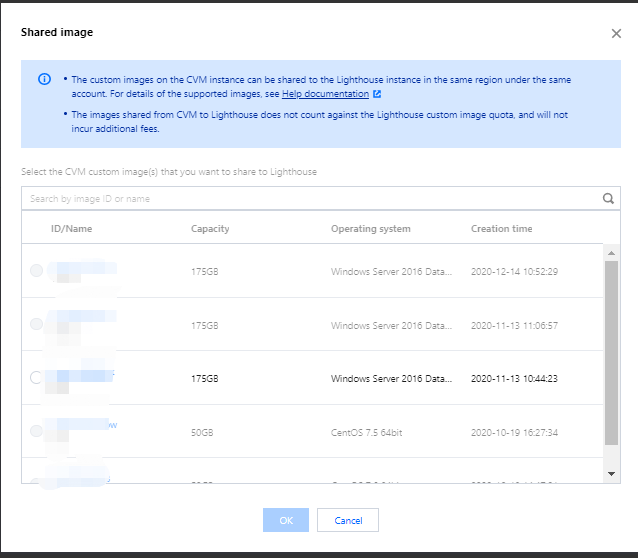Click the CentOS 7.5 64bit row text
The height and width of the screenshot is (558, 638).
[x=369, y=432]
